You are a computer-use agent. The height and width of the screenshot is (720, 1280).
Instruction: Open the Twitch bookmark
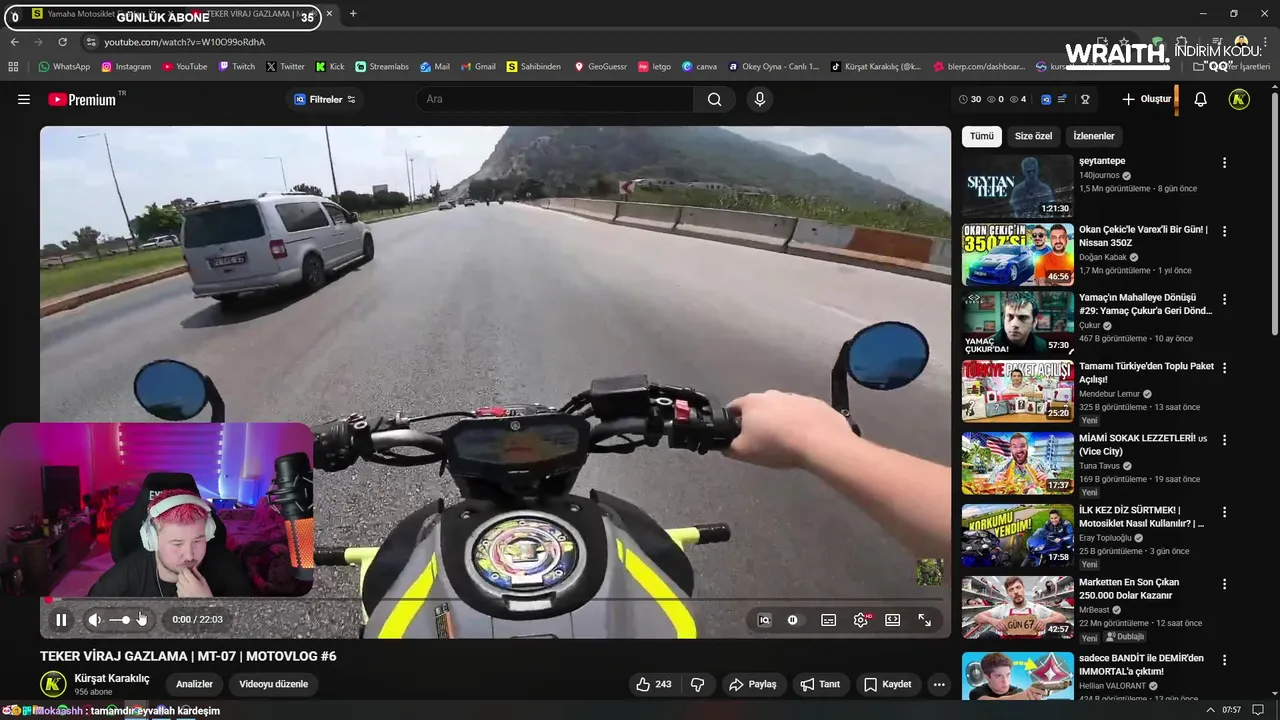click(237, 67)
